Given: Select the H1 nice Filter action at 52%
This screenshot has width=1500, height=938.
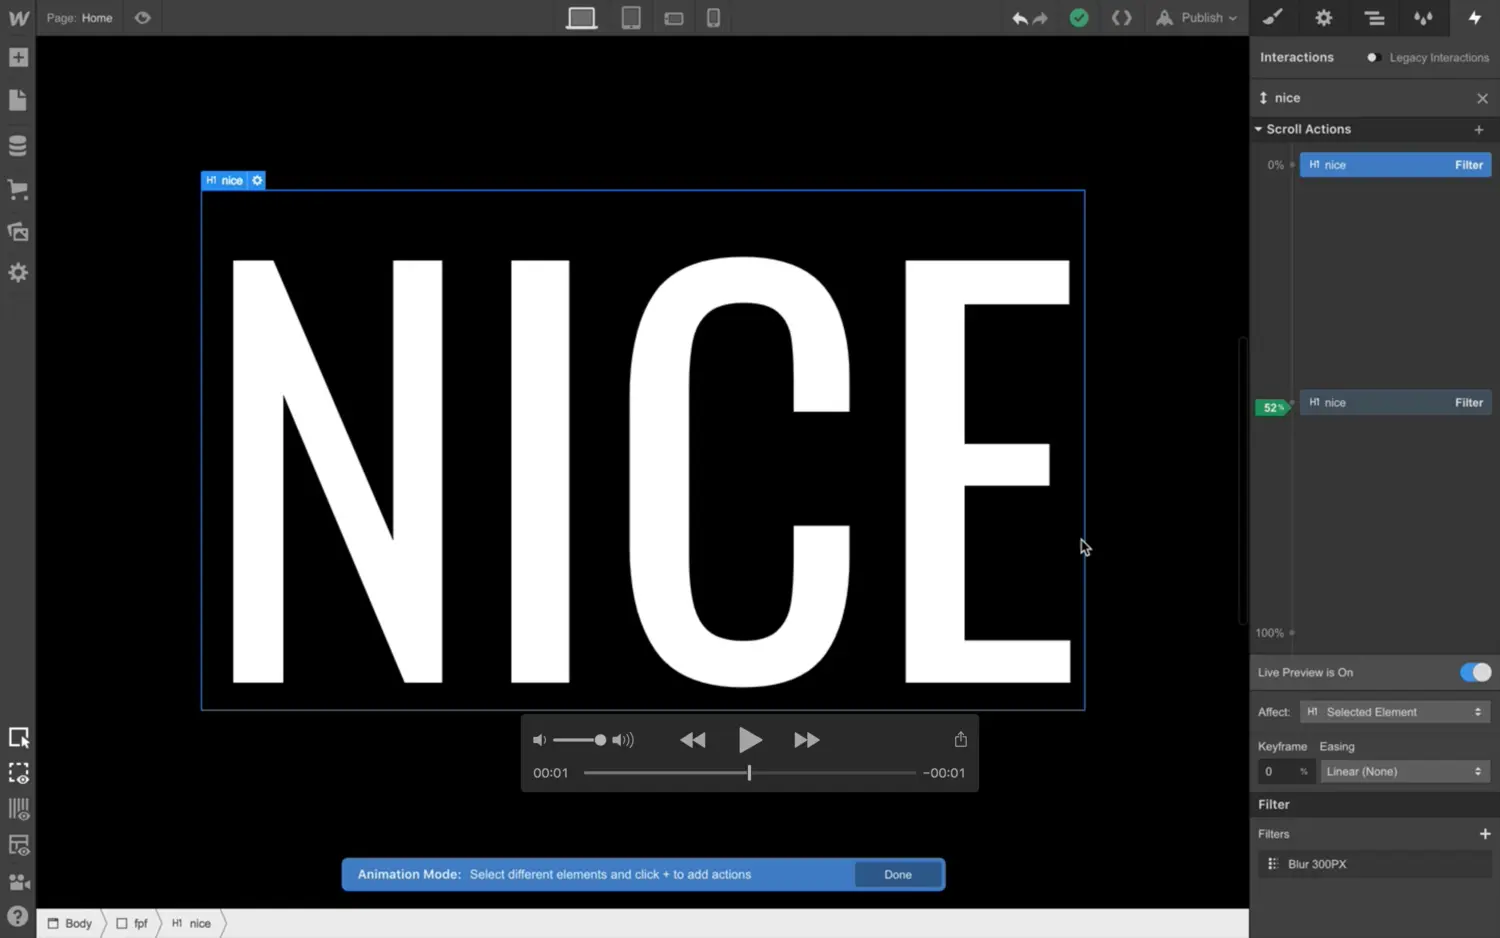Looking at the screenshot, I should [x=1395, y=403].
